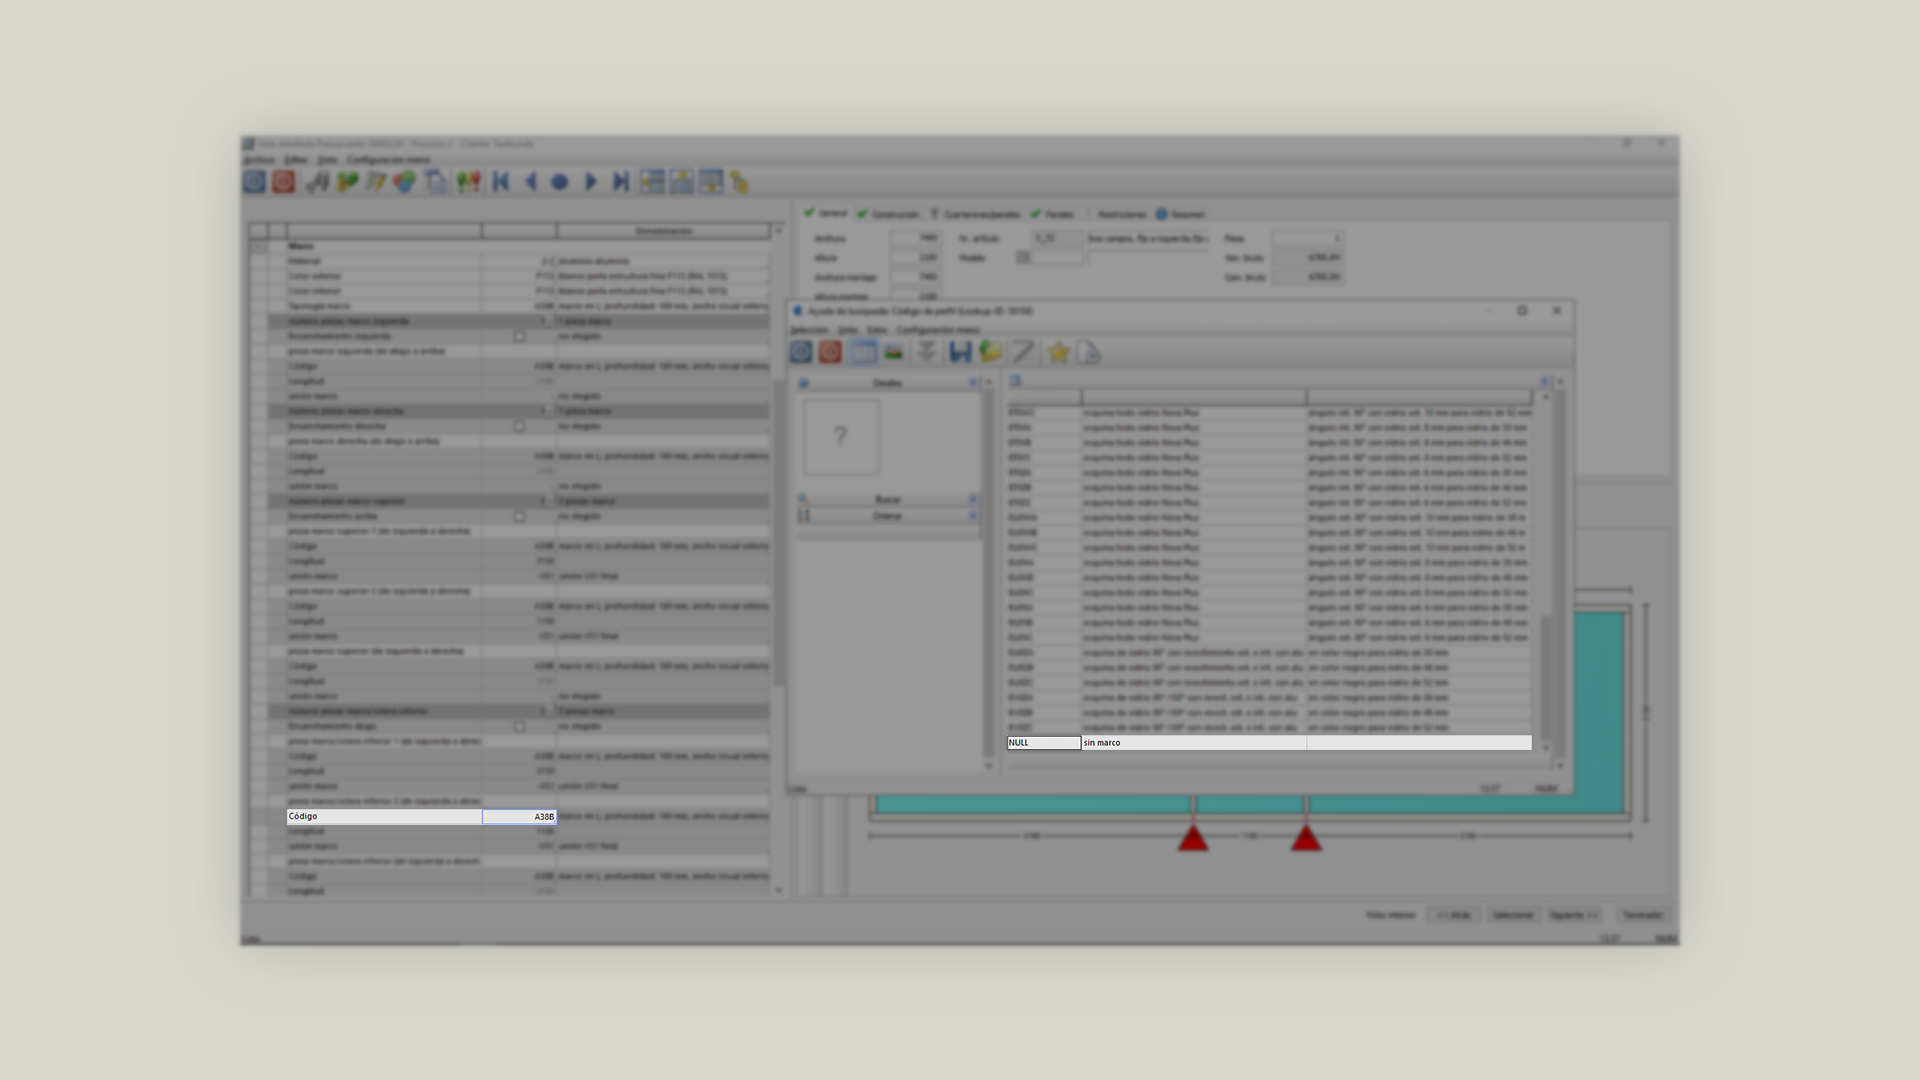Click the Seleccionar button
The width and height of the screenshot is (1920, 1080).
pos(1512,915)
